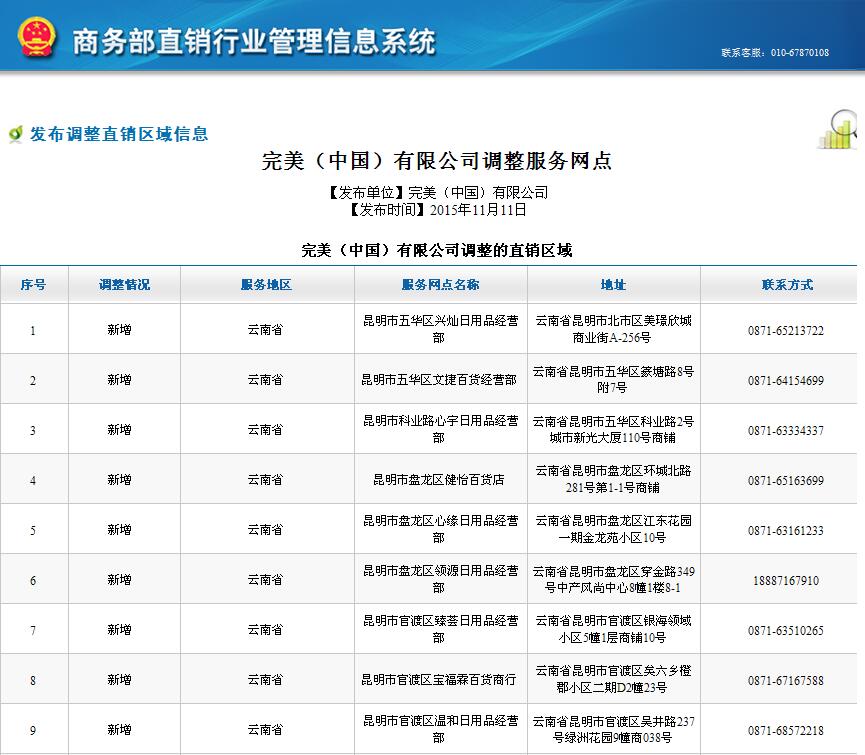Click the 地址 column header
The image size is (865, 755).
click(x=613, y=285)
